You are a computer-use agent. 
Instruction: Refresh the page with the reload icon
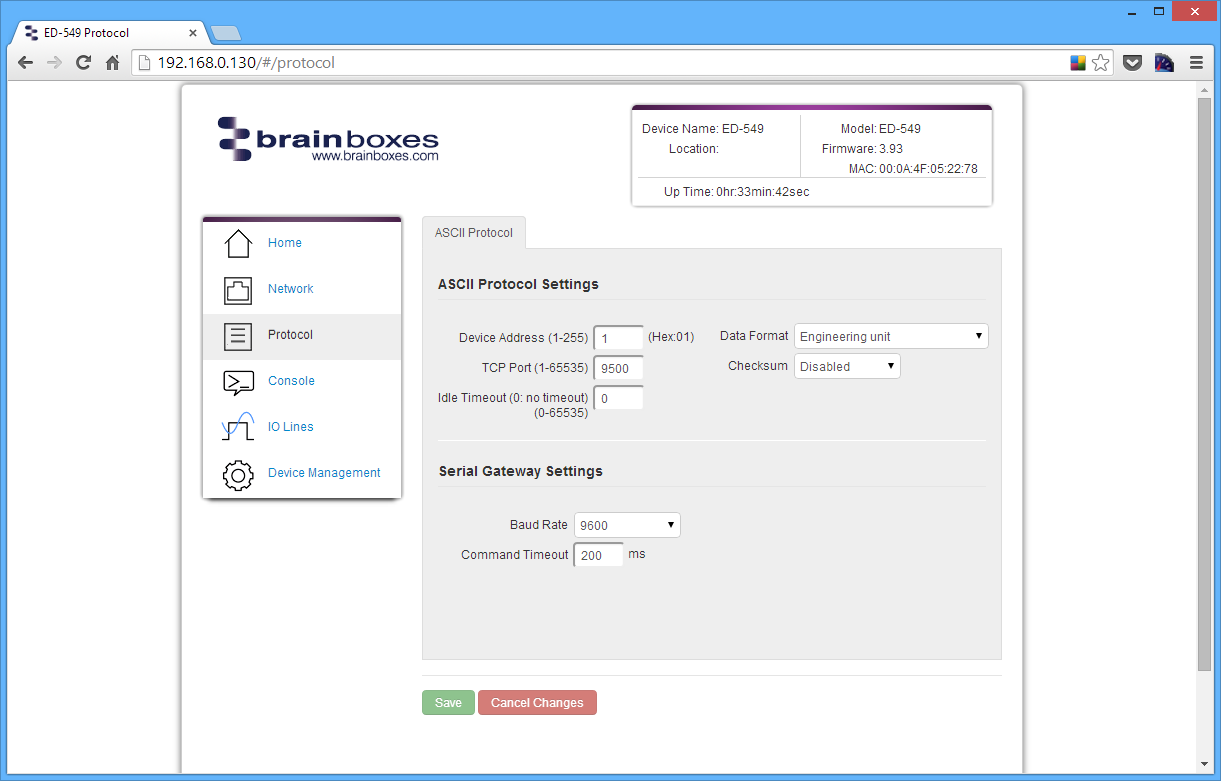point(83,62)
